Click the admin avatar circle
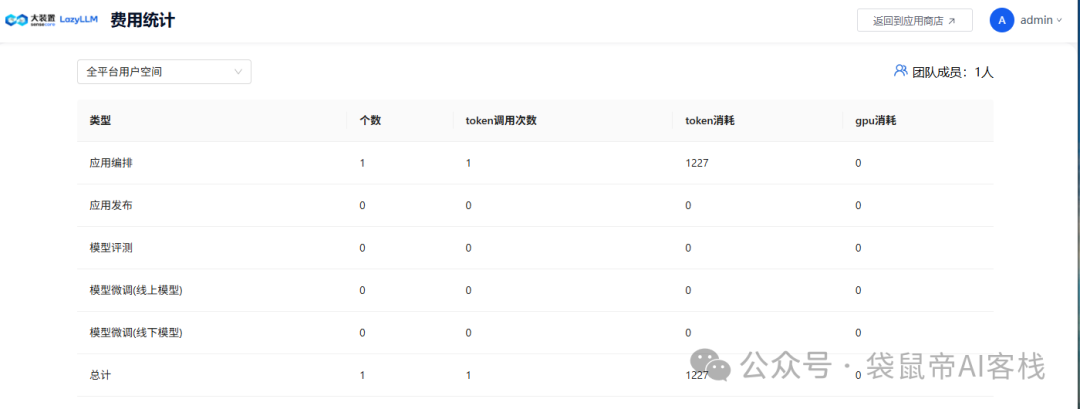 point(1001,20)
